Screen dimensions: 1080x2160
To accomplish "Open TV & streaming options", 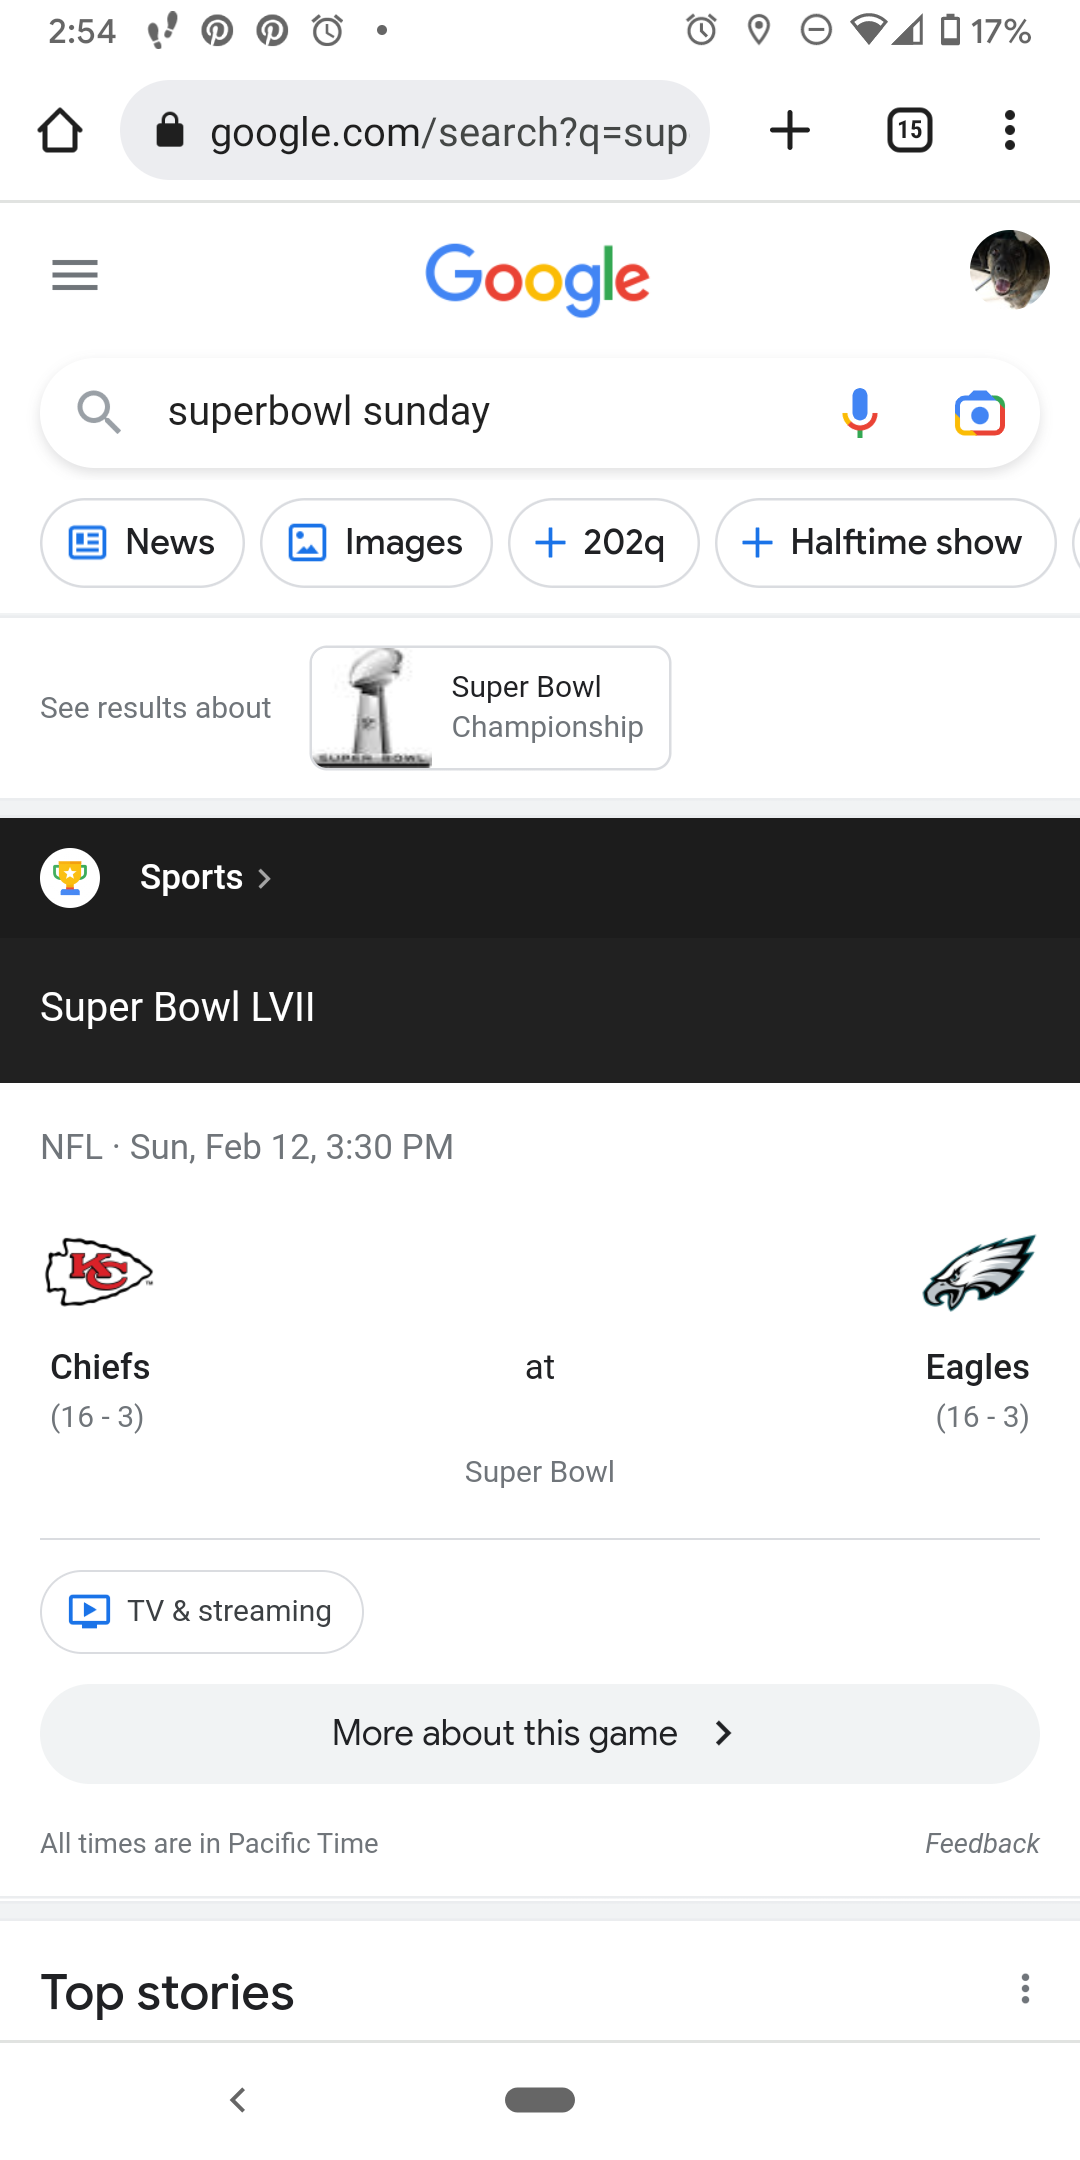I will [x=202, y=1611].
